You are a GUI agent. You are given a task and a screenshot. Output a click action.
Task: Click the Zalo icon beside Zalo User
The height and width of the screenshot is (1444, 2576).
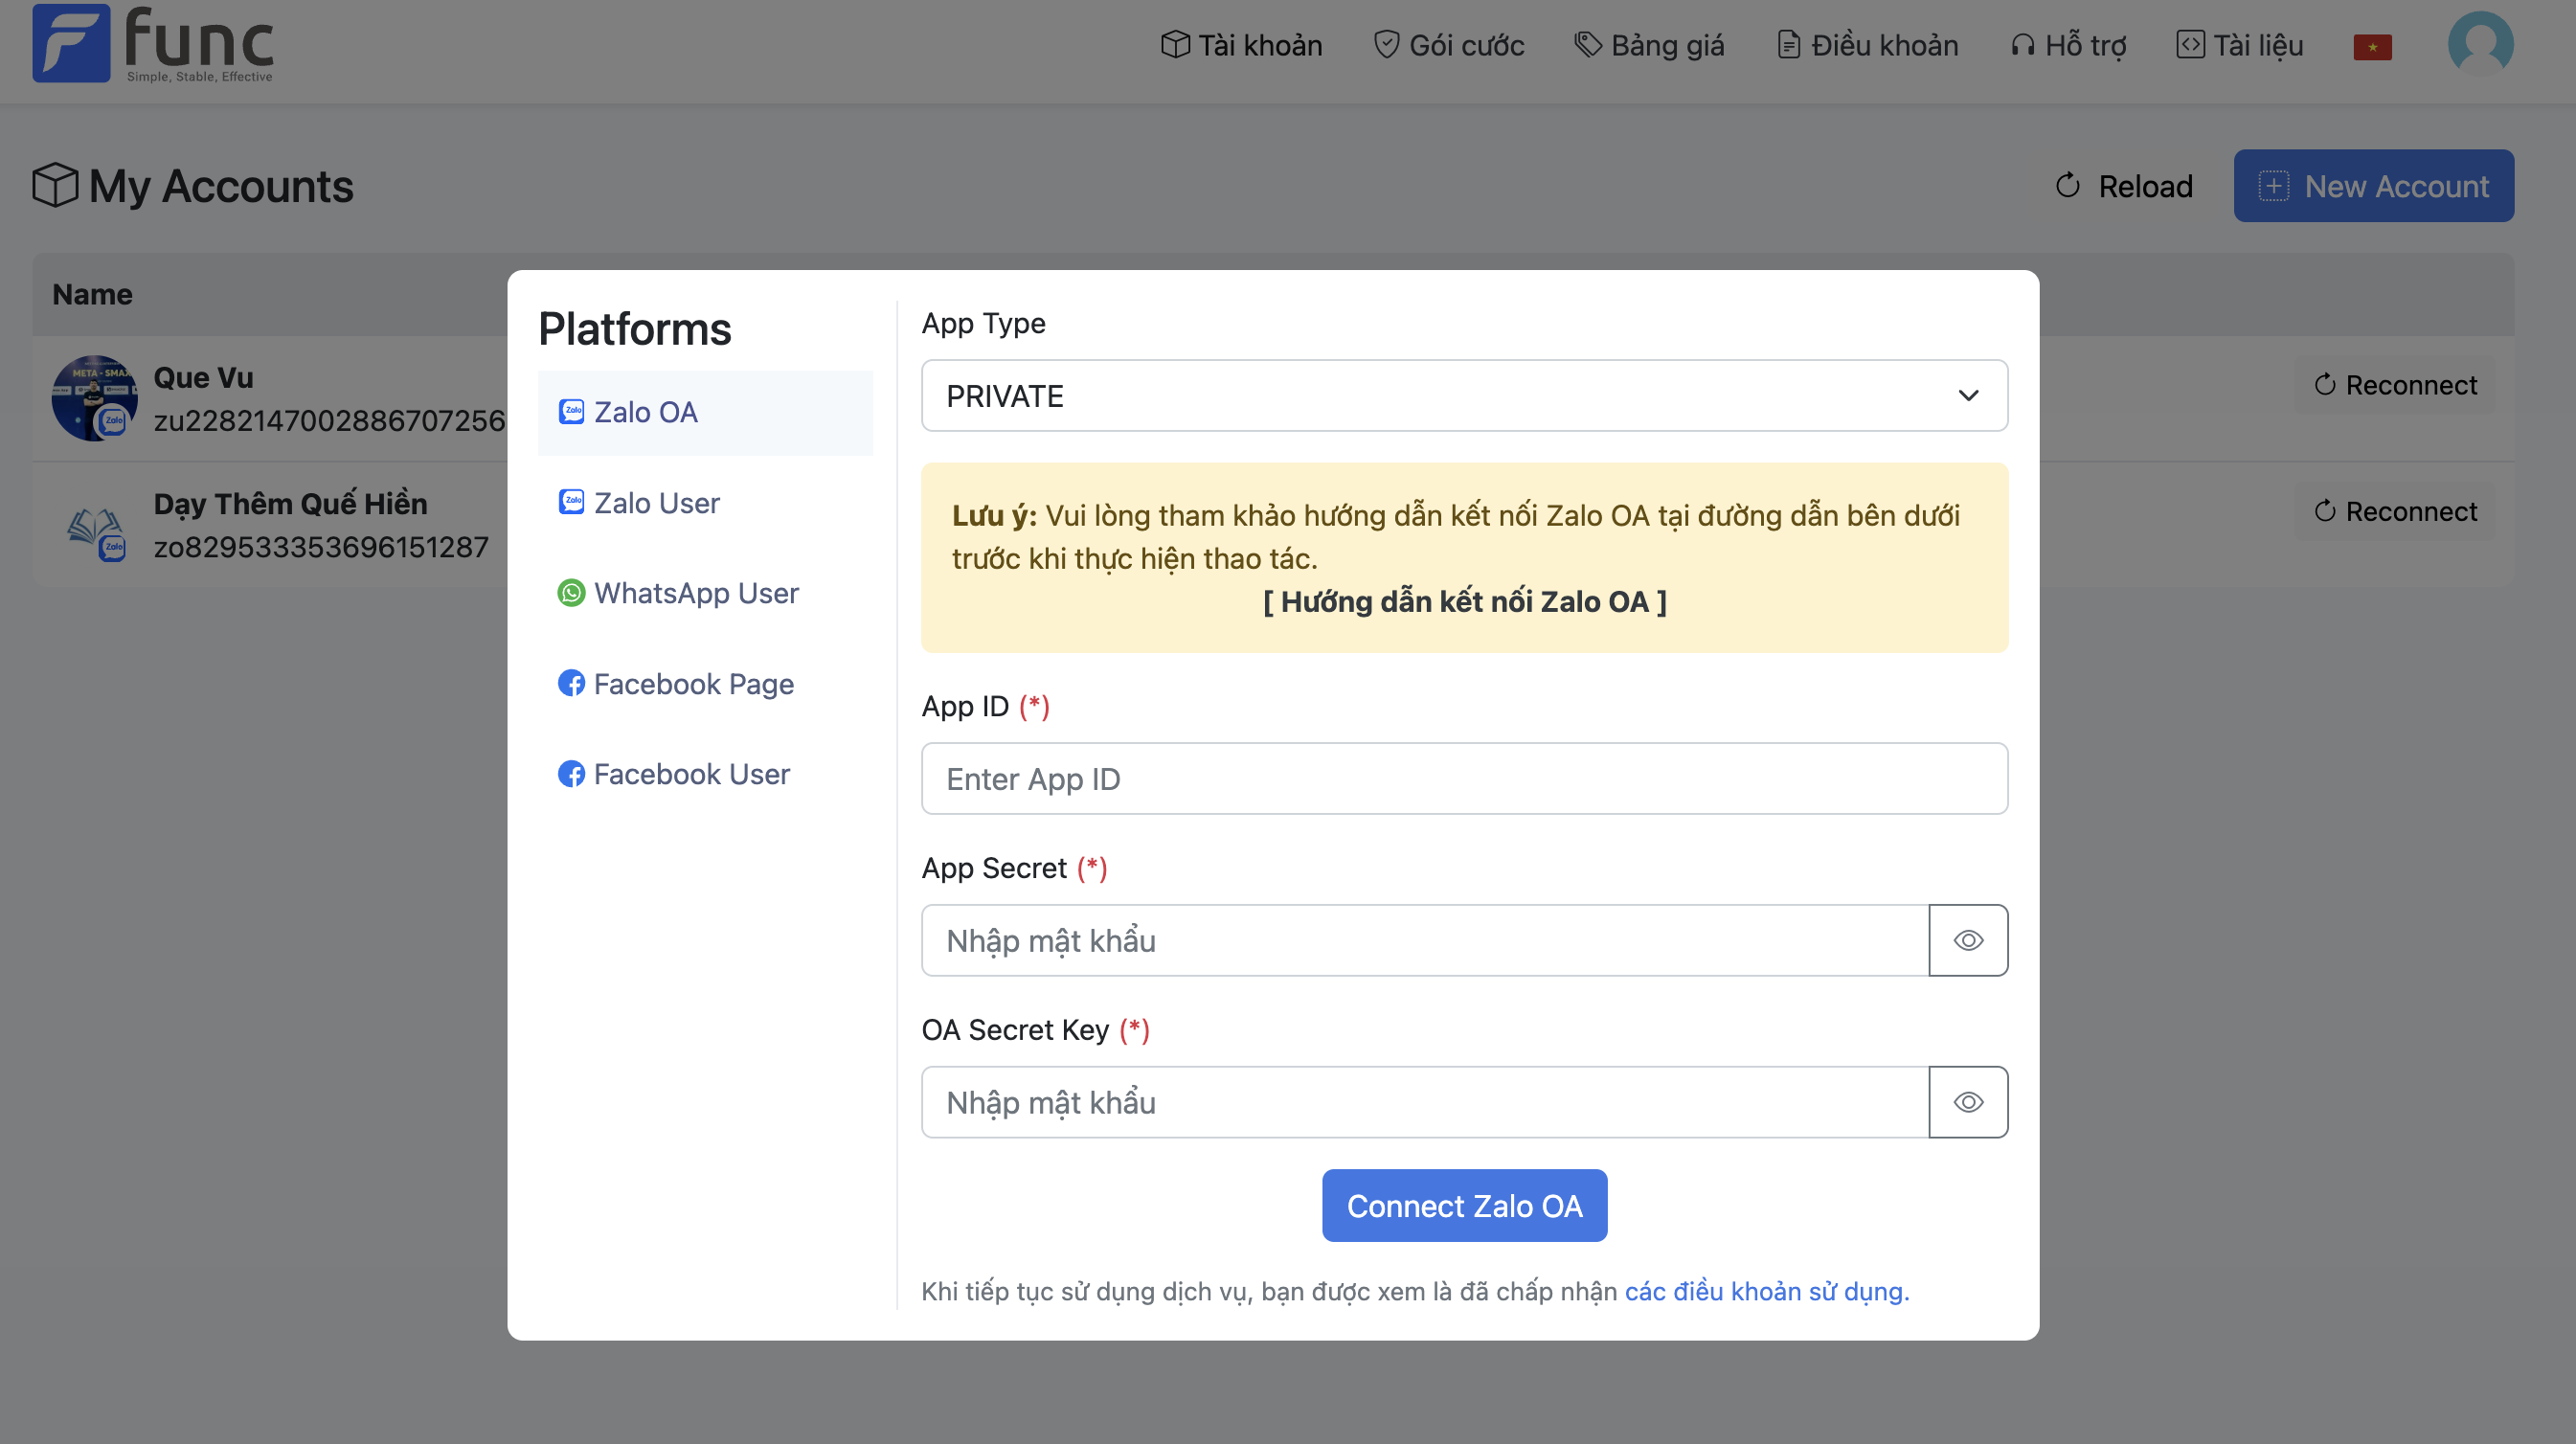coord(571,502)
